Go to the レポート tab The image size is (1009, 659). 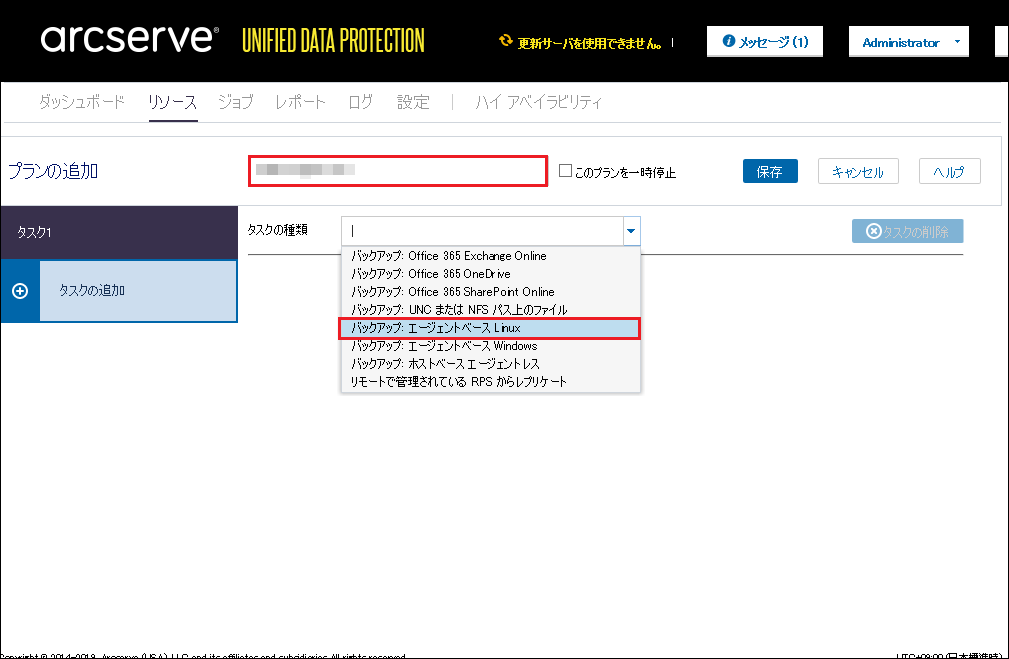(301, 102)
